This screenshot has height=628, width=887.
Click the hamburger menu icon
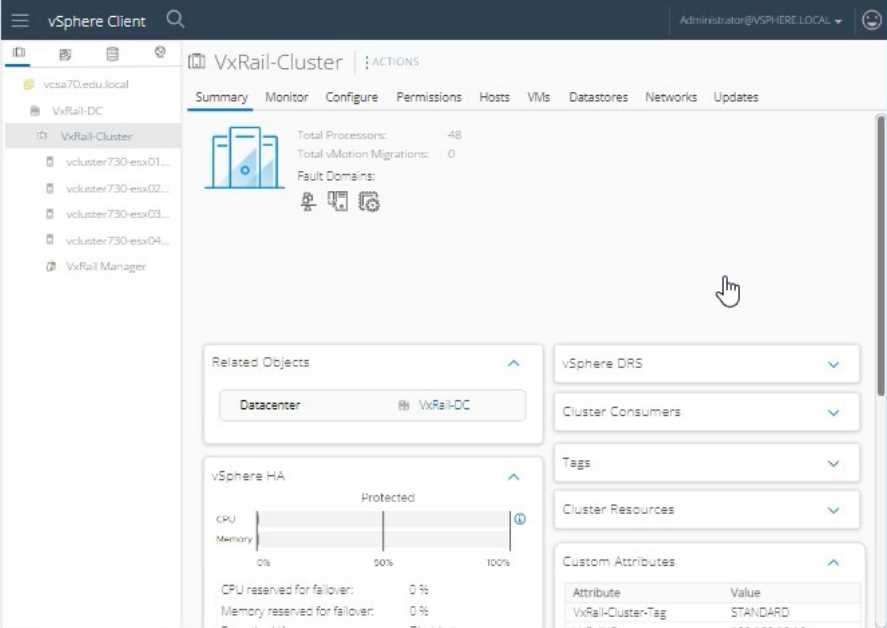pyautogui.click(x=20, y=20)
